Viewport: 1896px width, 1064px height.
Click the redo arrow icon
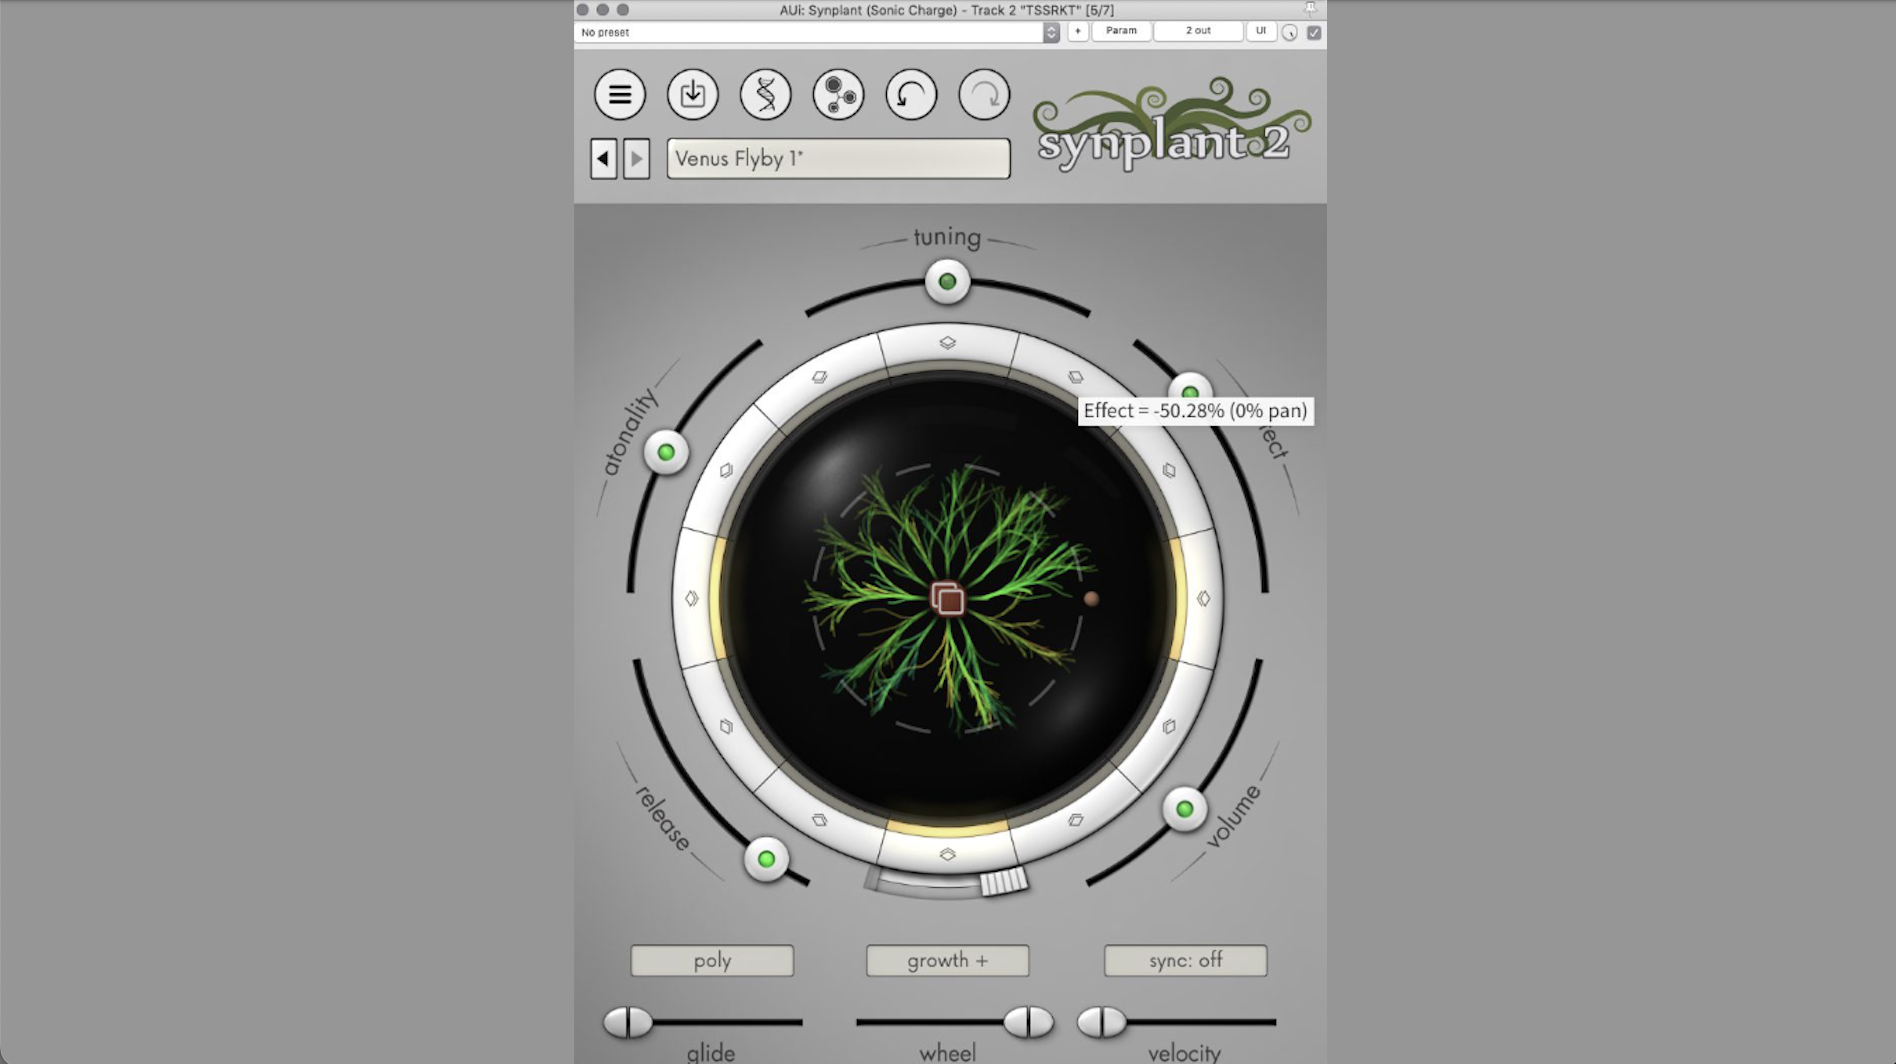pyautogui.click(x=984, y=95)
